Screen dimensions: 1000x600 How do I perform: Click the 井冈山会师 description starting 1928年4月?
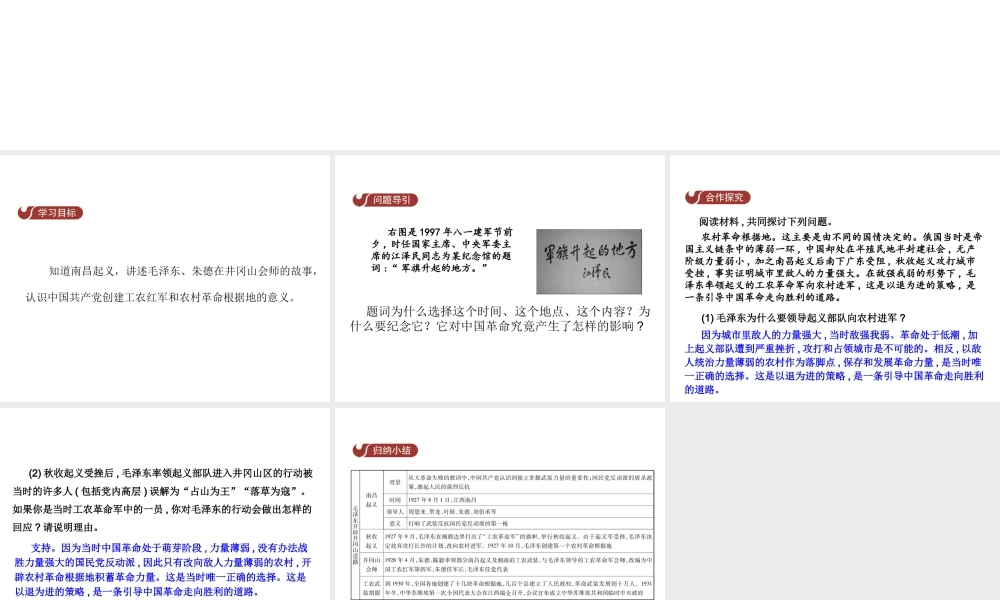coord(518,564)
